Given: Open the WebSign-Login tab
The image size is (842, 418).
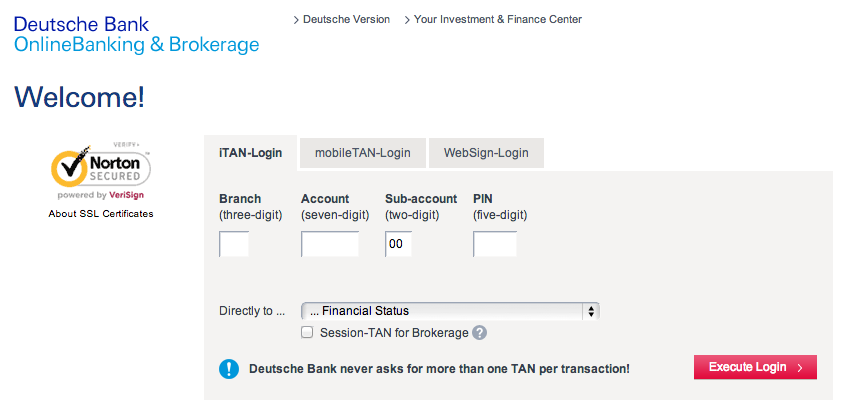Looking at the screenshot, I should point(486,153).
